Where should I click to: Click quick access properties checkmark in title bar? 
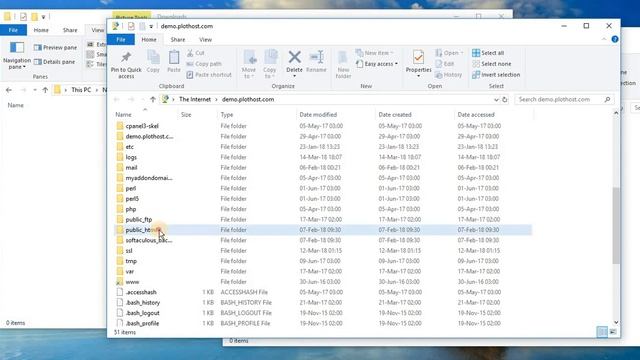[x=131, y=26]
